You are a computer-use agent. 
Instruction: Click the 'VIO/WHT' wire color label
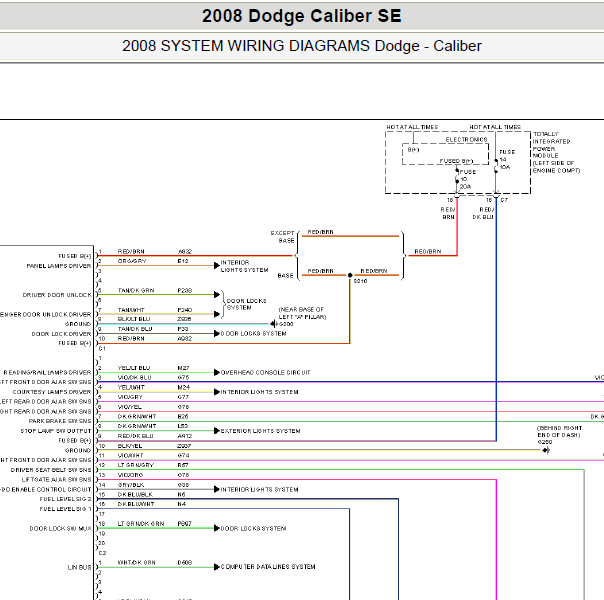click(131, 456)
